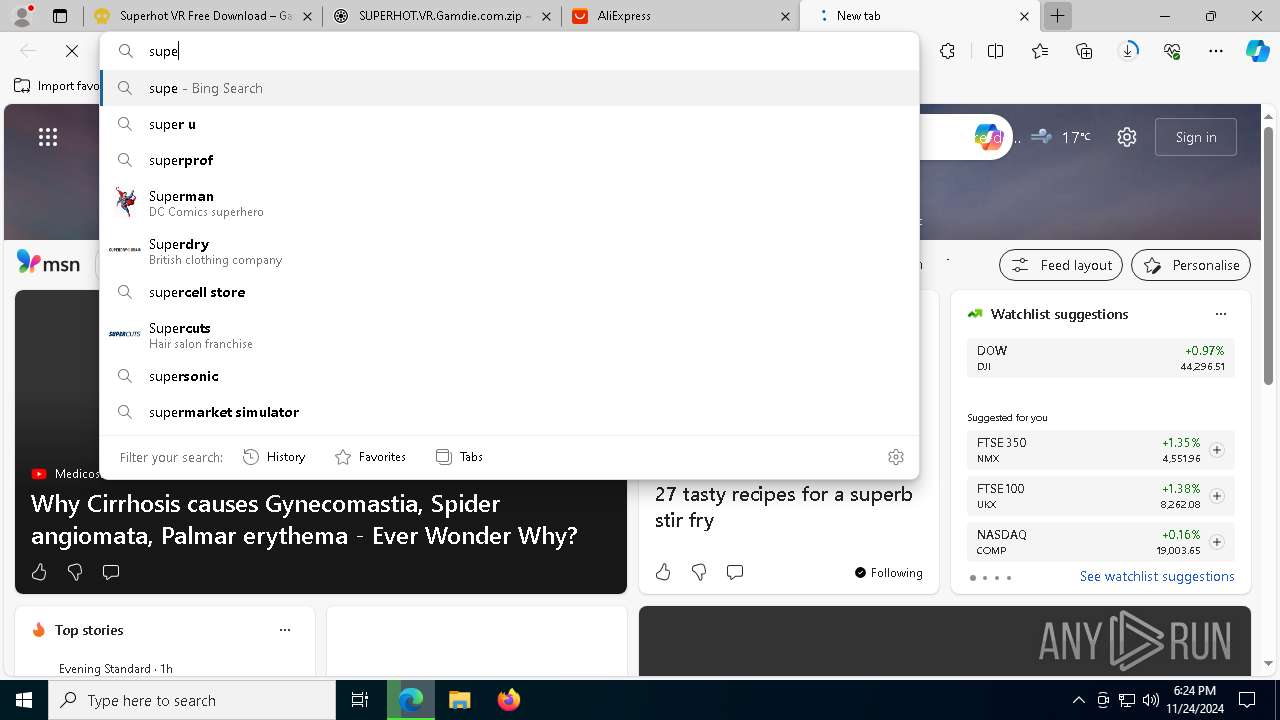This screenshot has width=1280, height=720.
Task: Open Collections toolbar icon
Action: pos(1084,51)
